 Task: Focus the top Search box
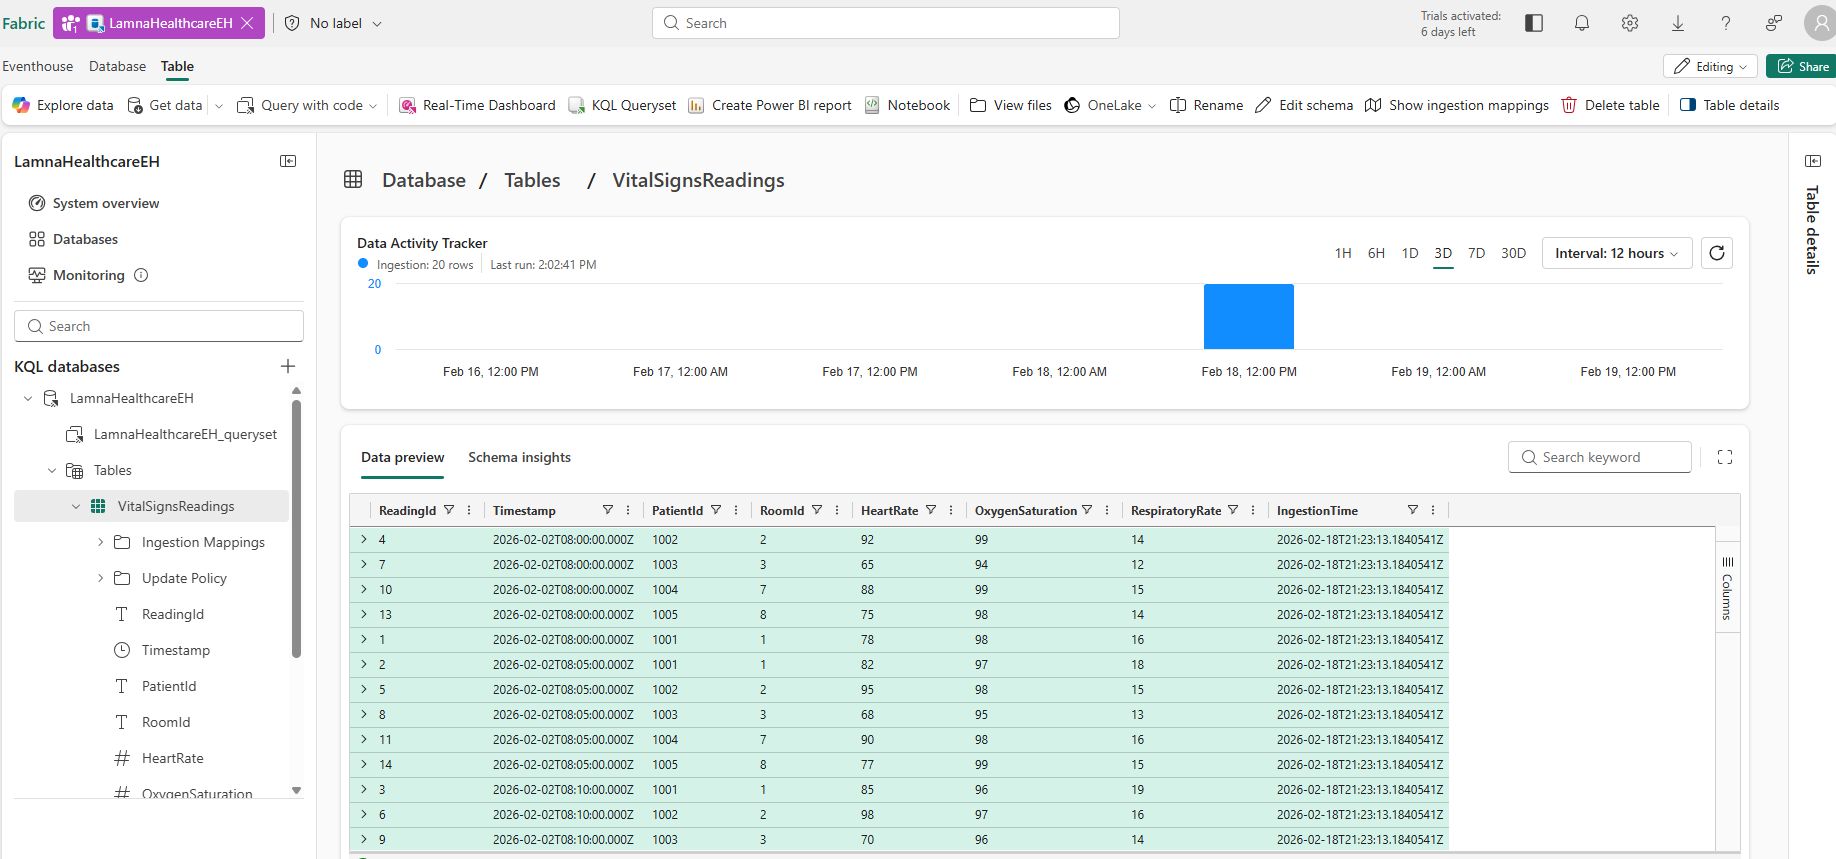886,23
